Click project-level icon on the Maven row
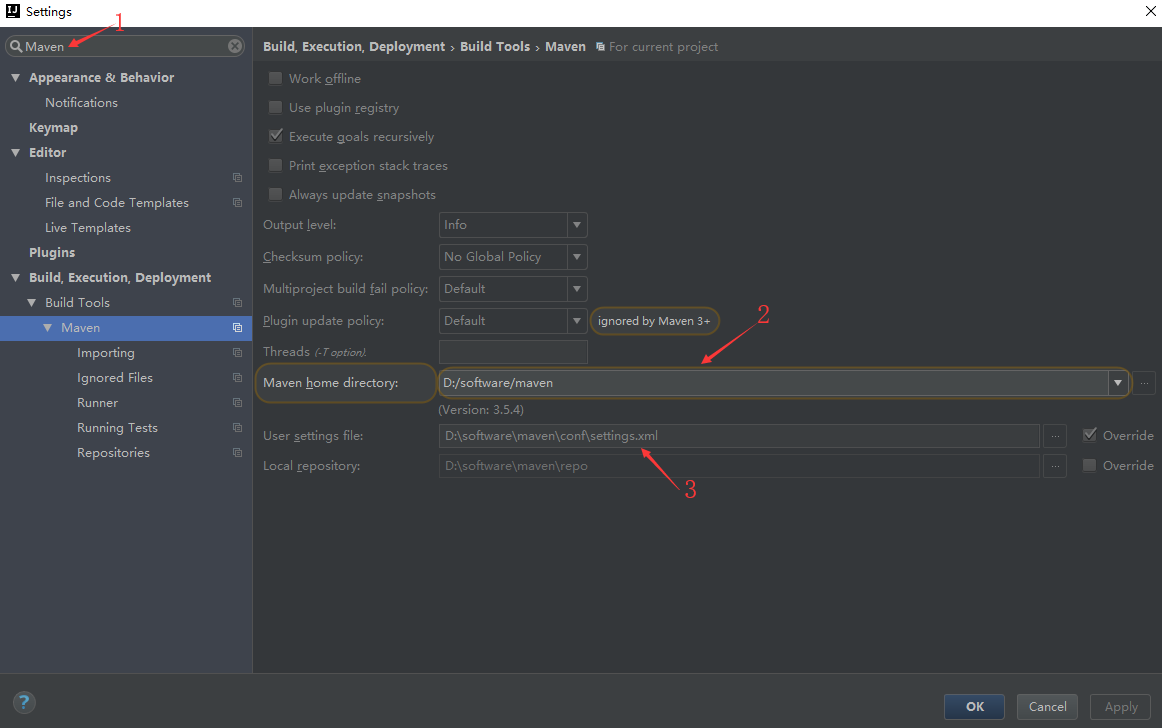This screenshot has width=1162, height=728. (237, 328)
